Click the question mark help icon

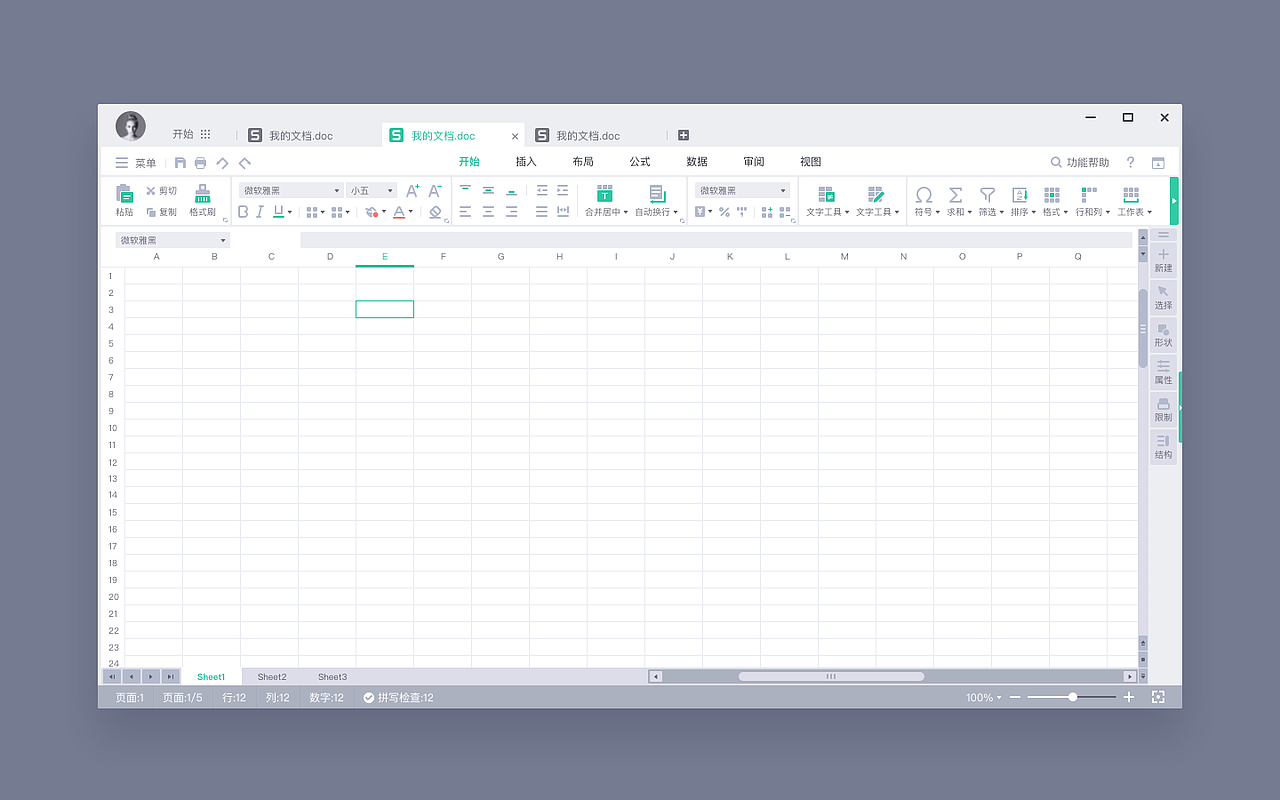(x=1131, y=162)
